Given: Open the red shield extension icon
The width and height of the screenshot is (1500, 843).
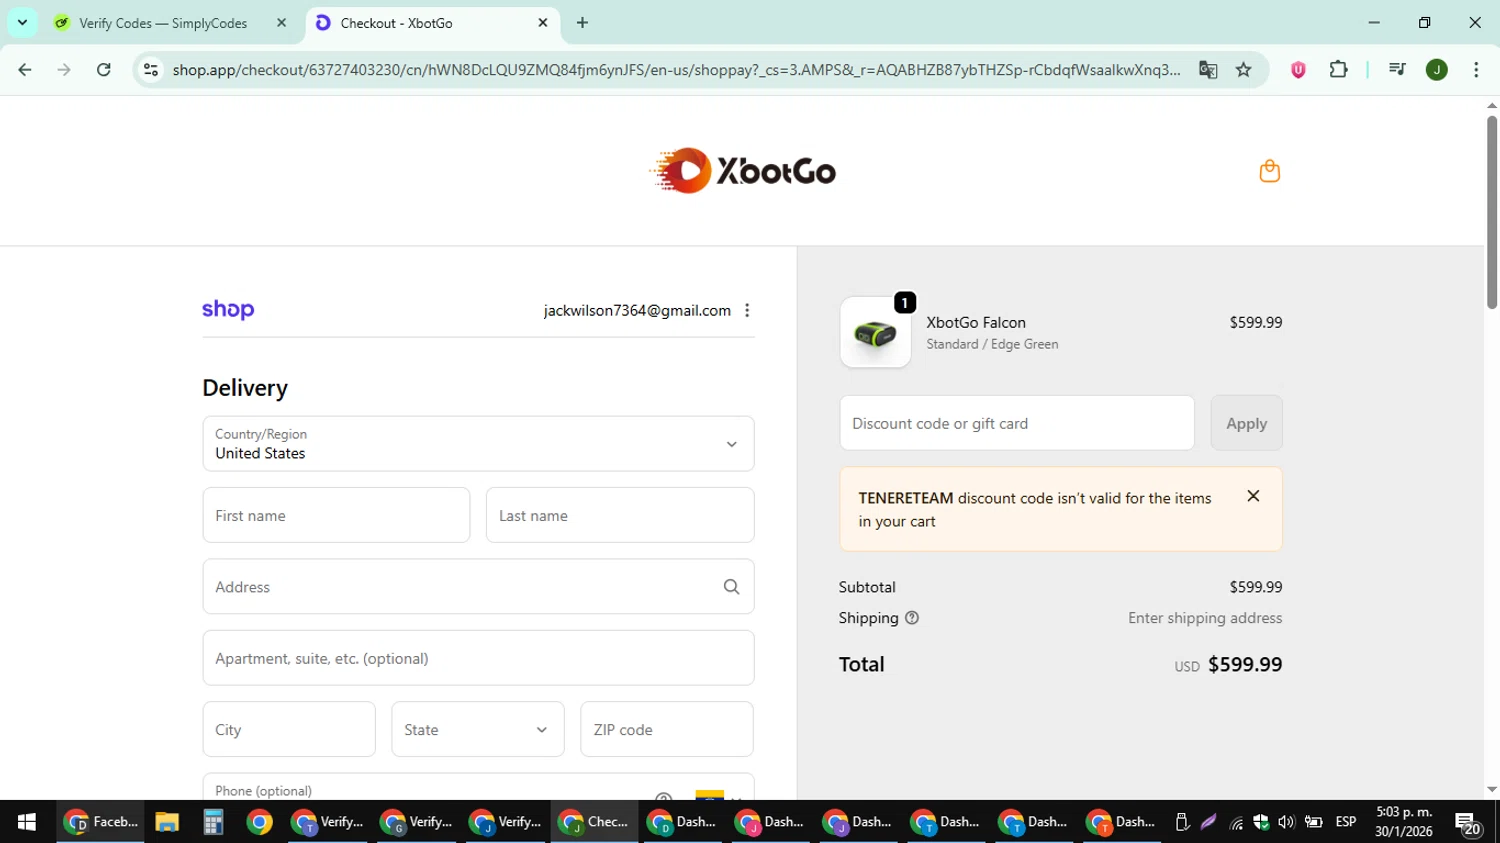Looking at the screenshot, I should coord(1298,70).
